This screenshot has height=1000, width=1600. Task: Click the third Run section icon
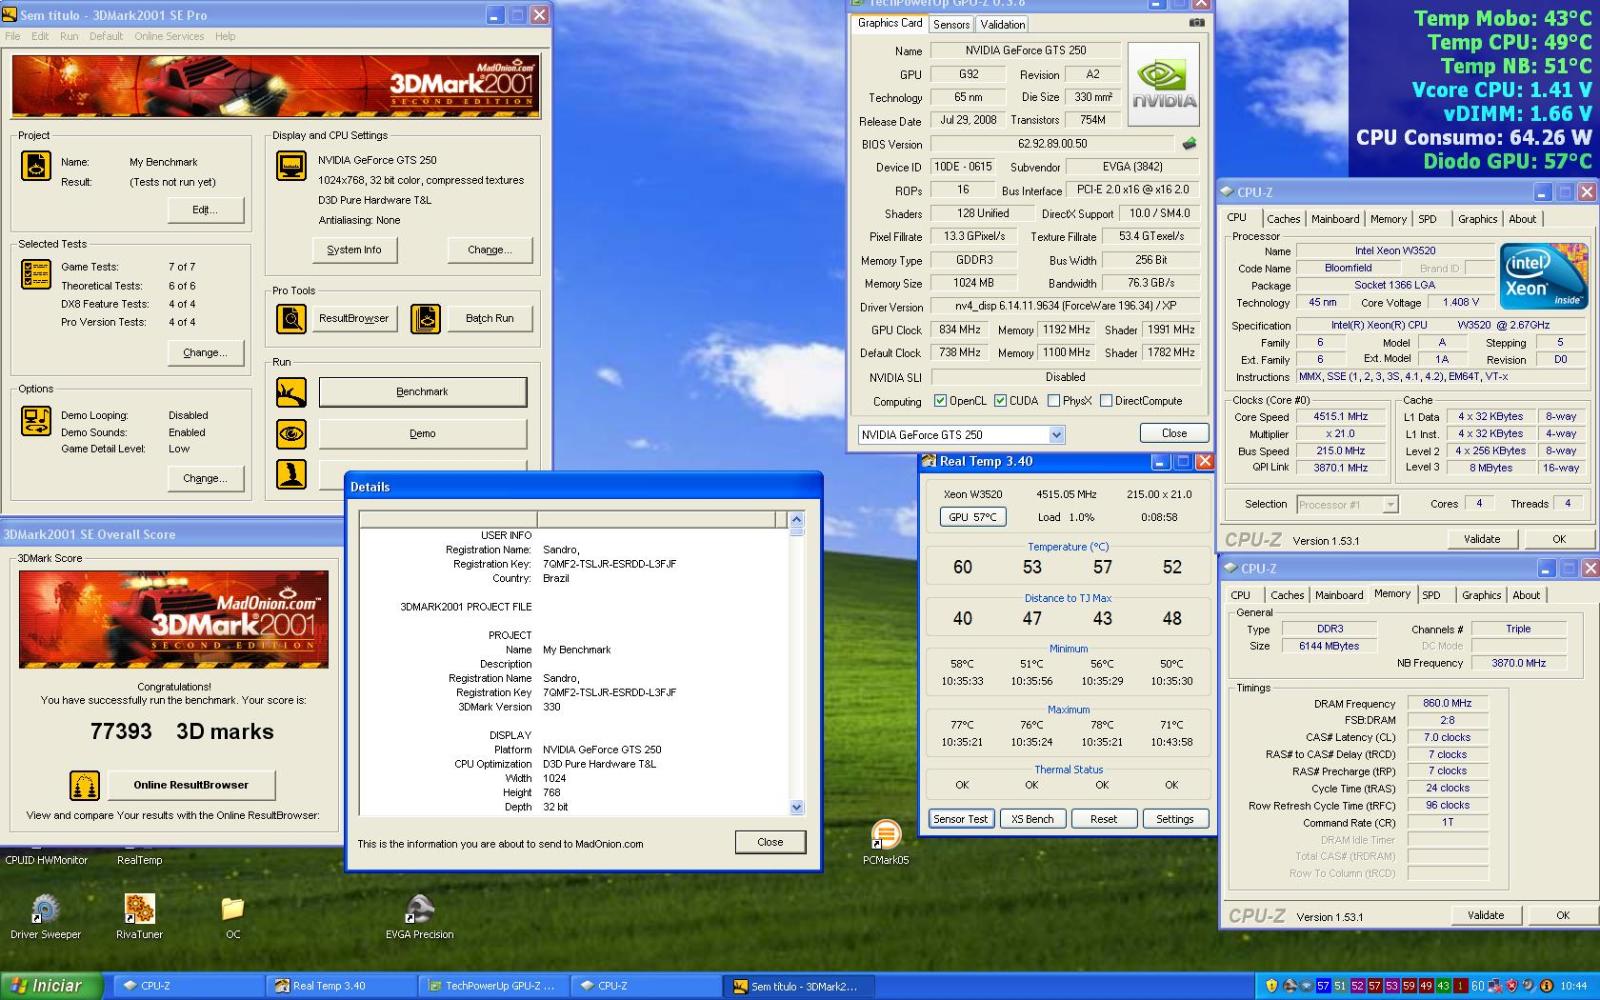coord(291,474)
